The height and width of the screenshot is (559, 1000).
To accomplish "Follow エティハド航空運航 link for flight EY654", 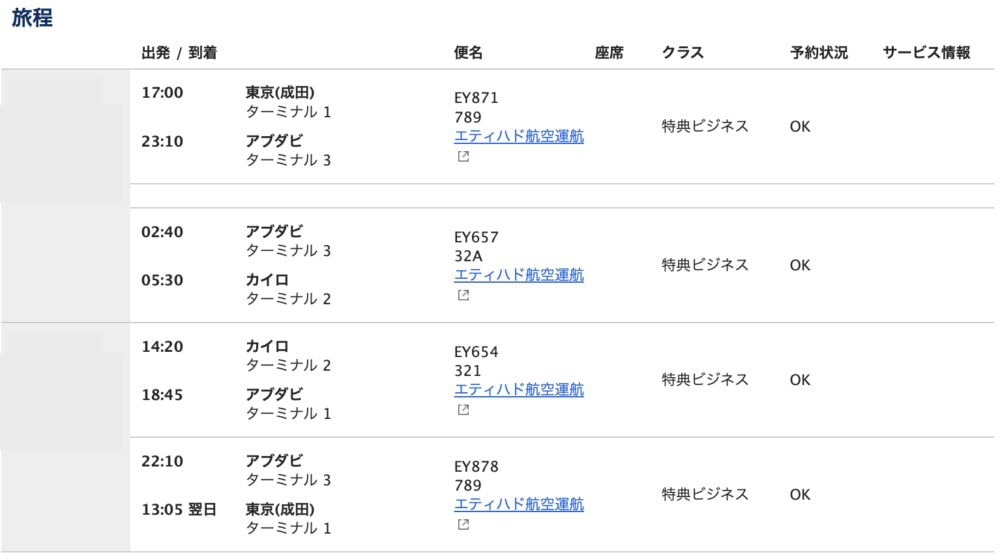I will tap(518, 390).
